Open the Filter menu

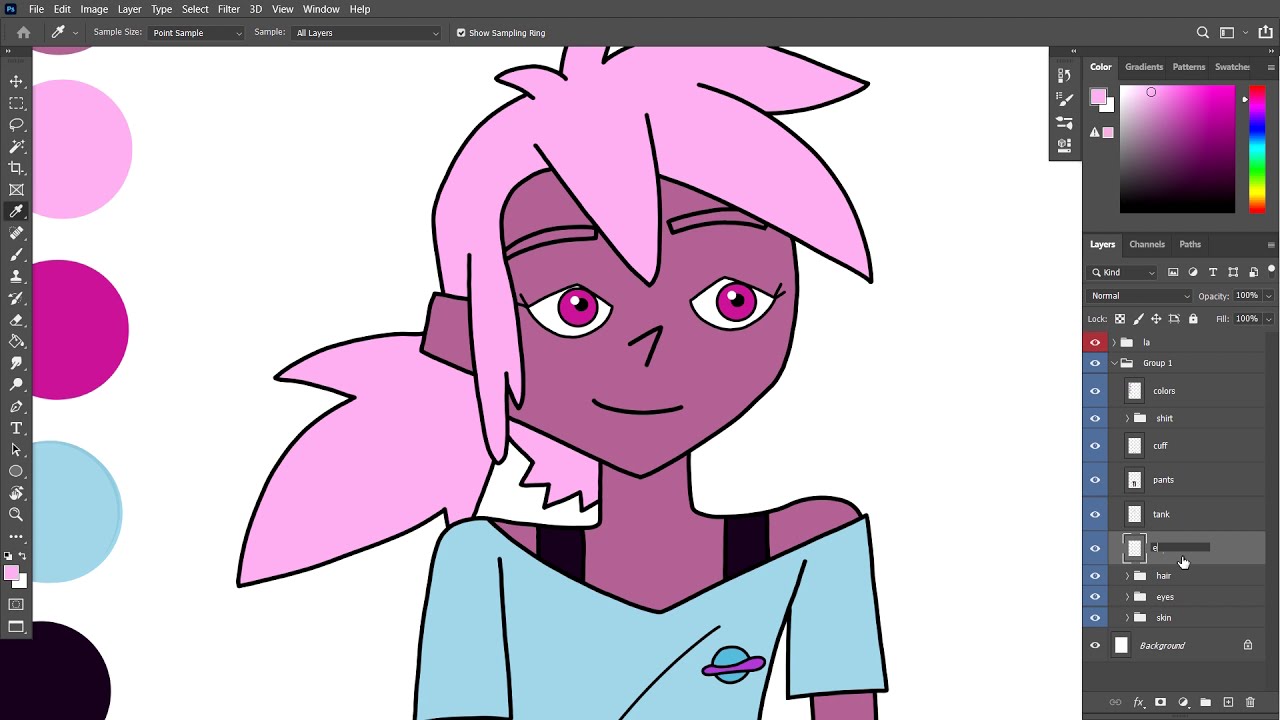click(x=229, y=9)
